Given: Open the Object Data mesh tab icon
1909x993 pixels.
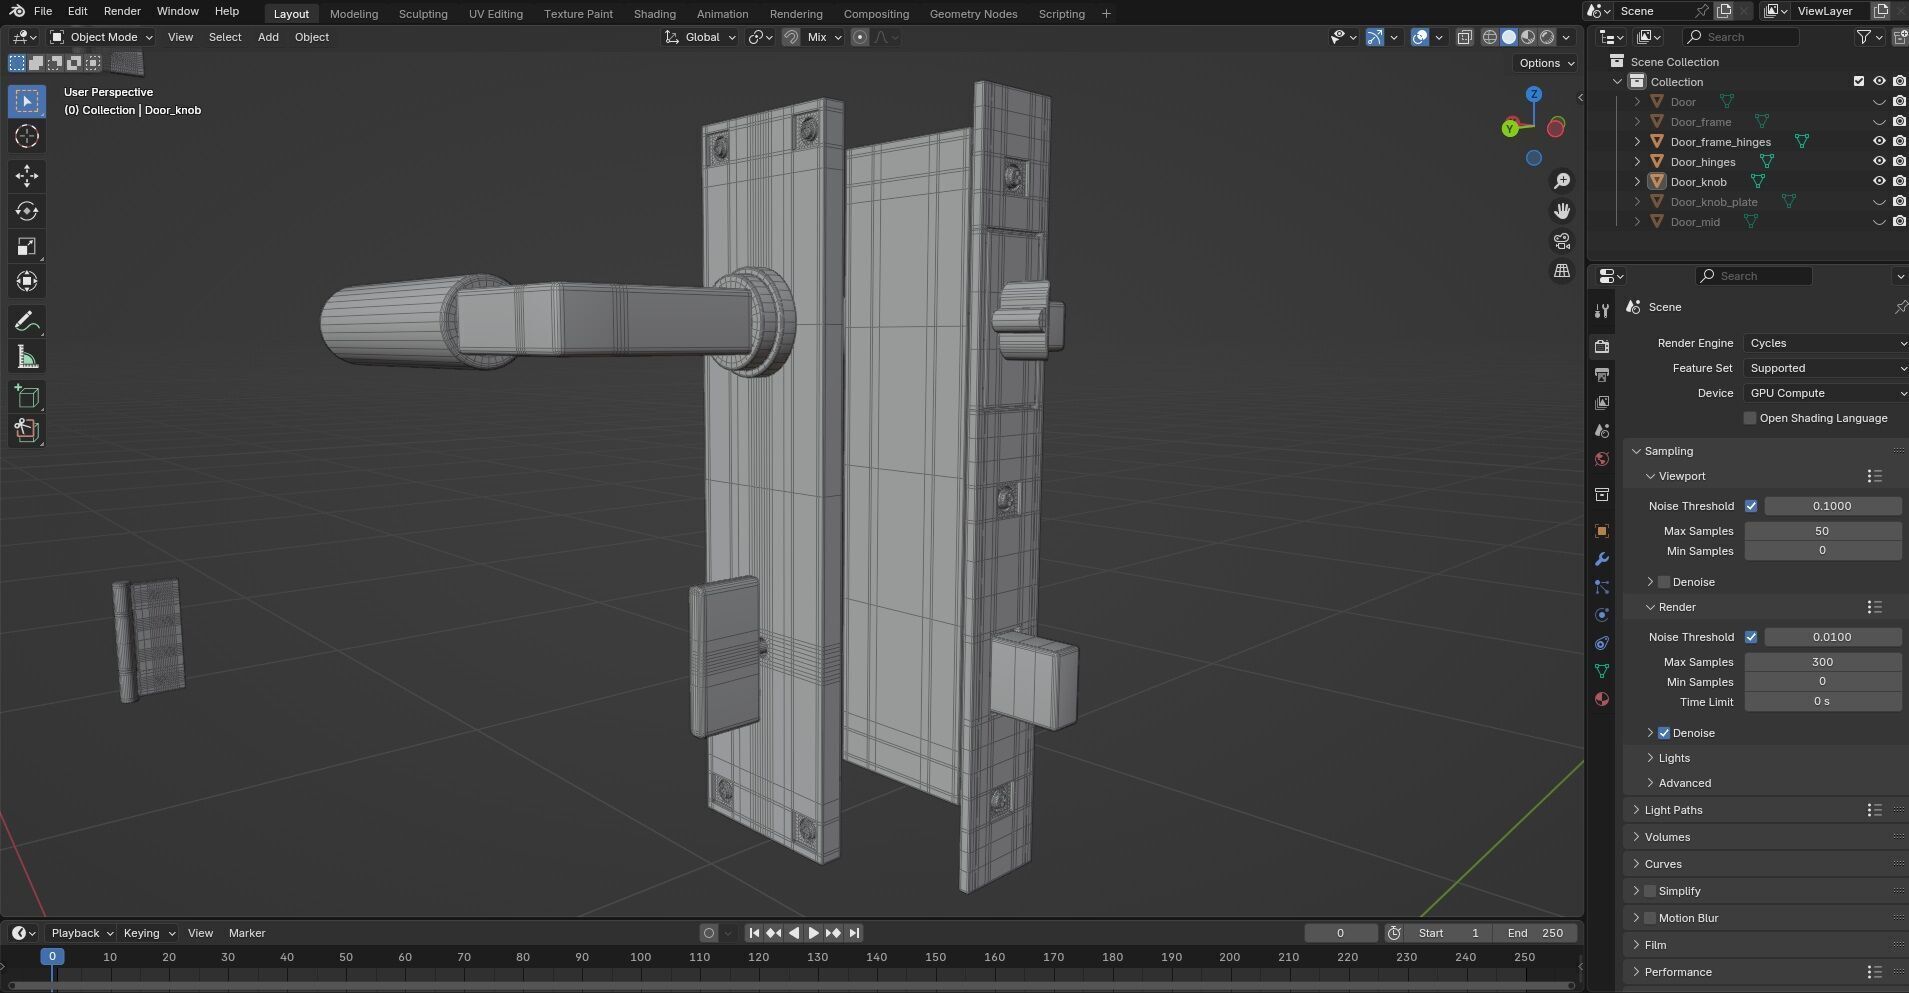Looking at the screenshot, I should click(1602, 671).
